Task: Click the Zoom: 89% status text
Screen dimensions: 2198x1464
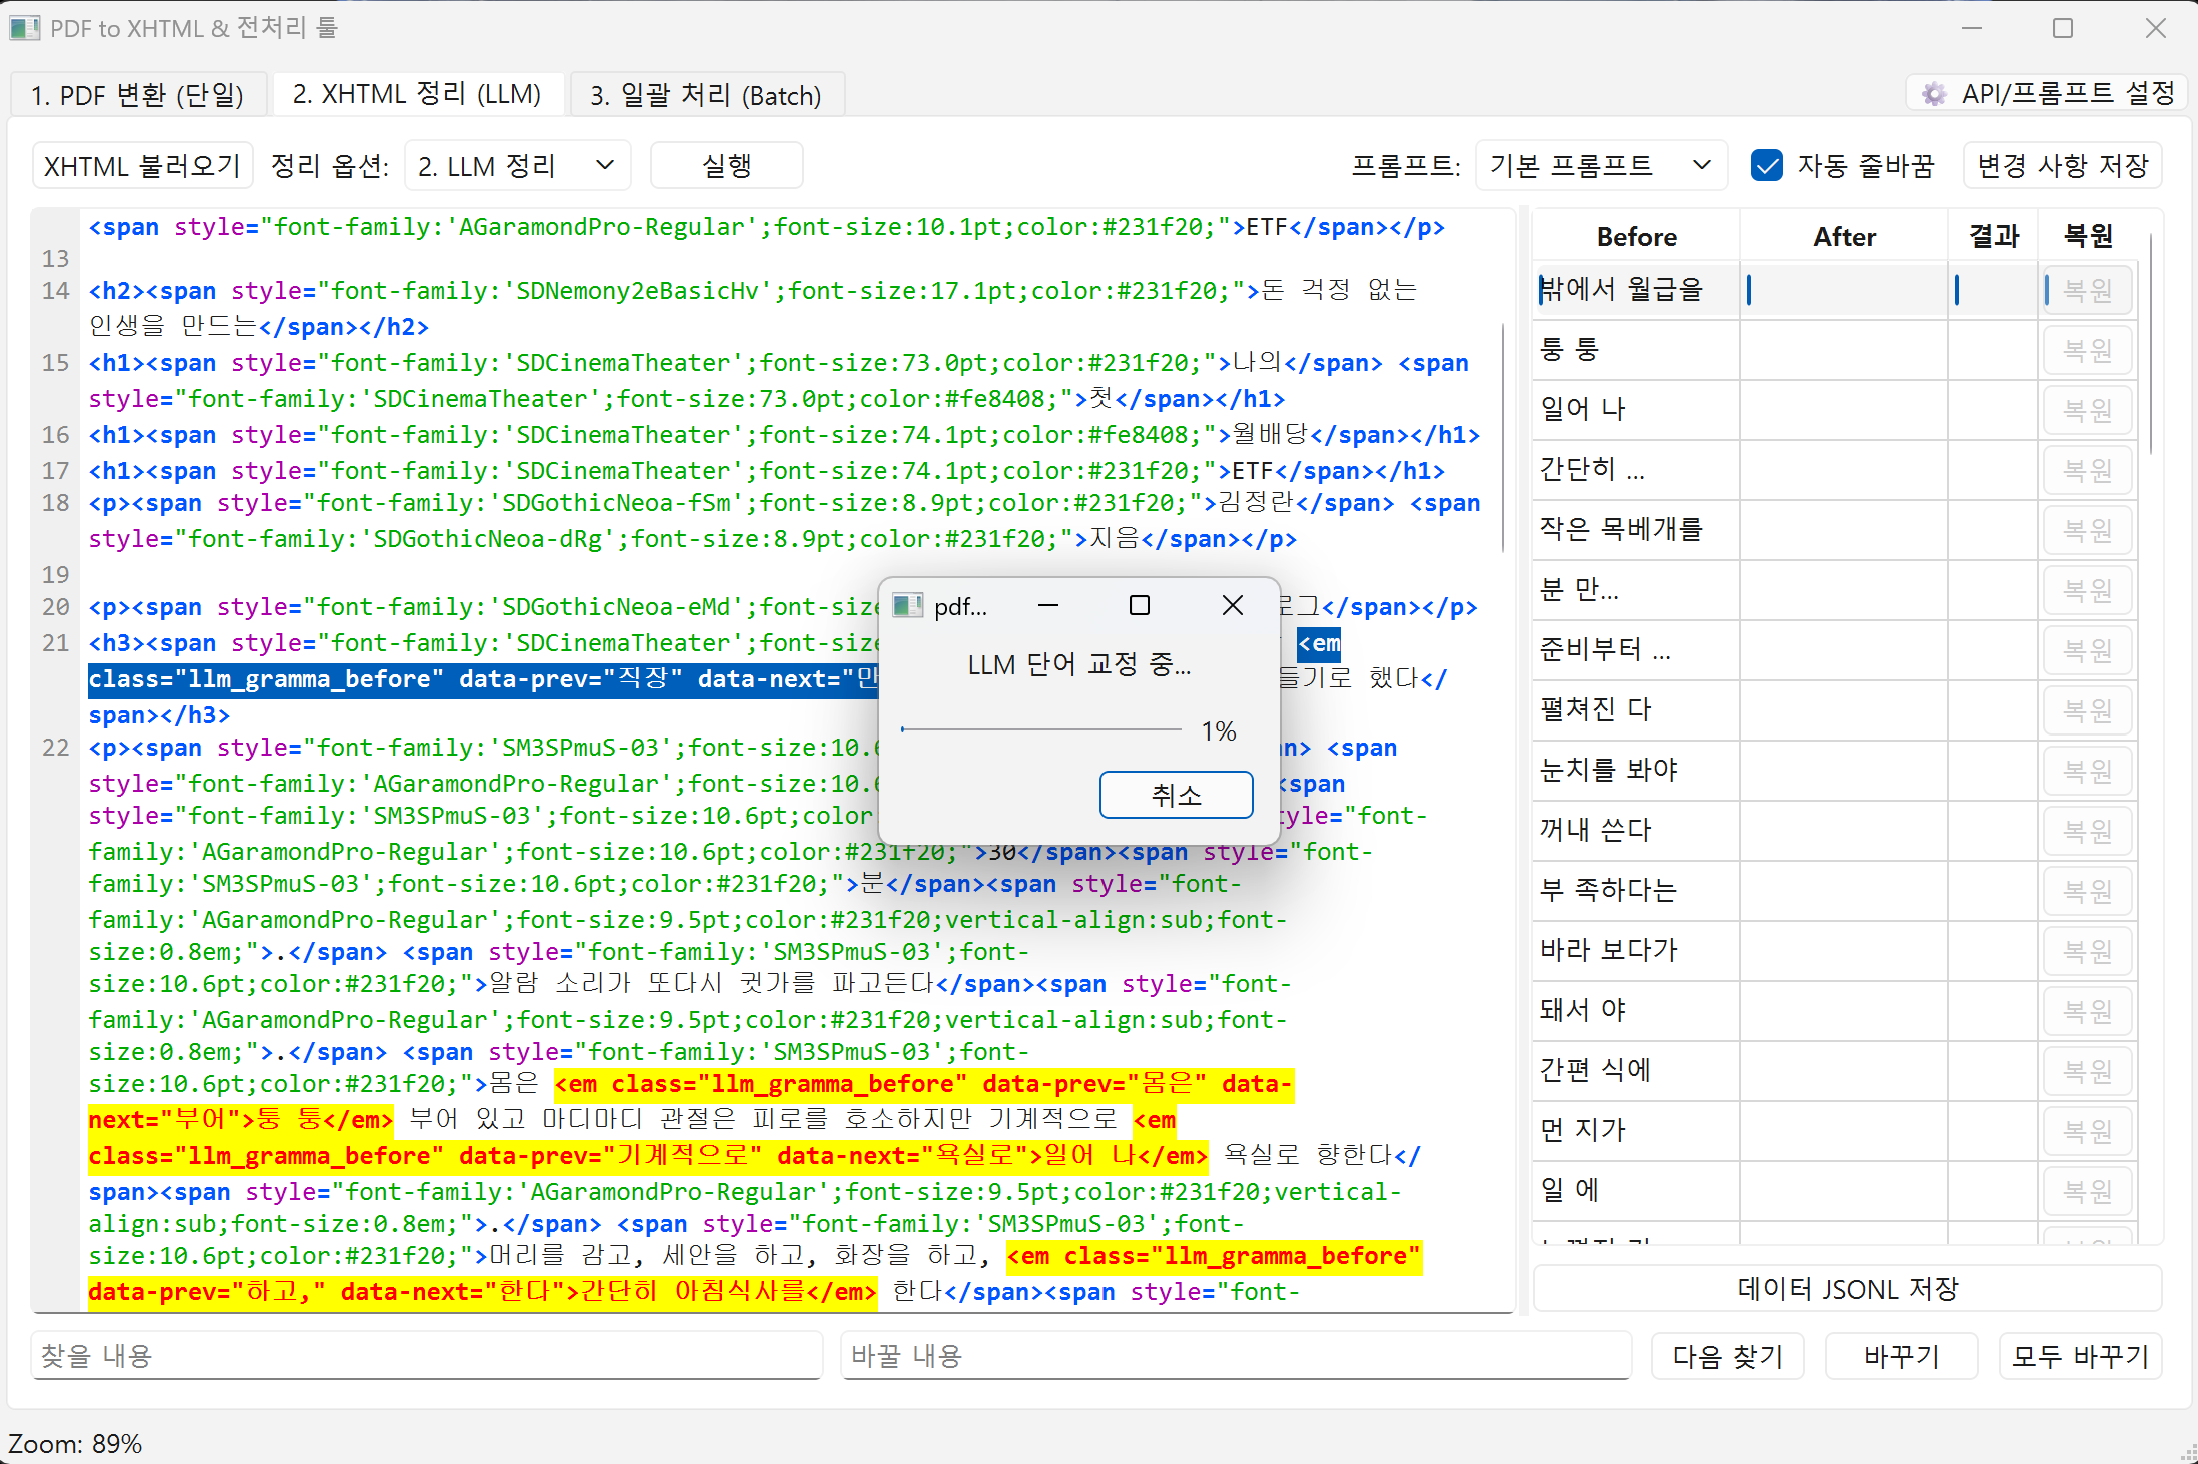Action: 75,1443
